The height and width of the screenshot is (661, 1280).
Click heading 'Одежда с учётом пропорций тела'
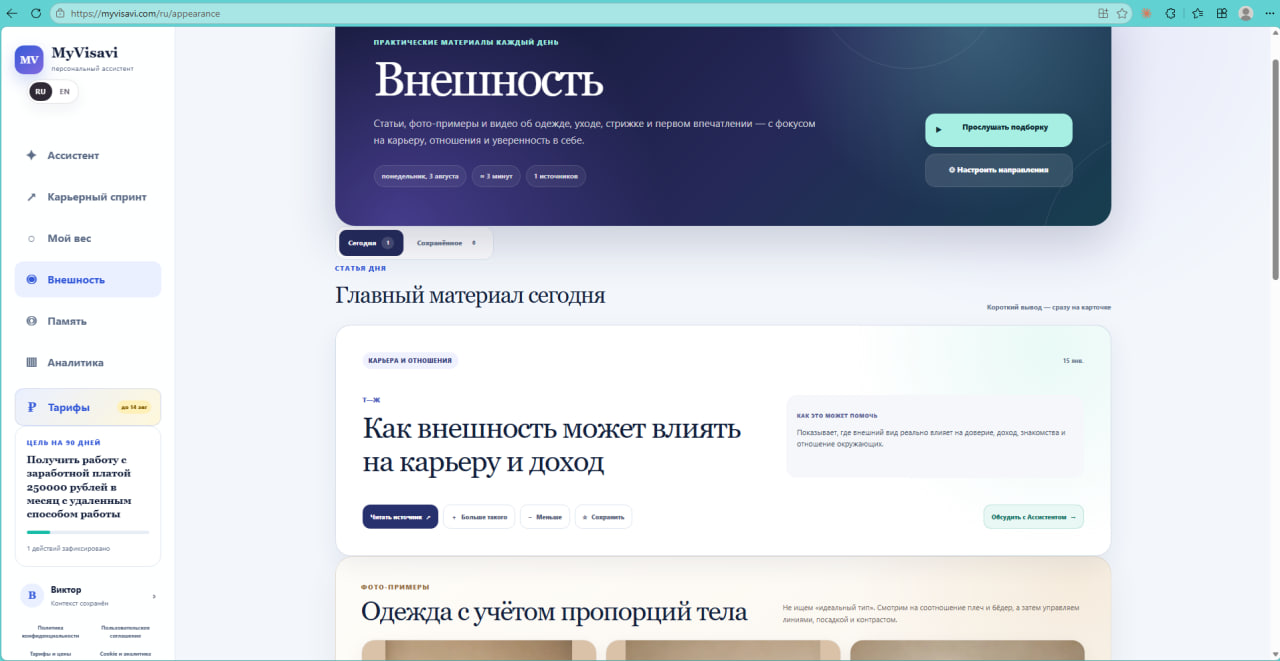554,612
